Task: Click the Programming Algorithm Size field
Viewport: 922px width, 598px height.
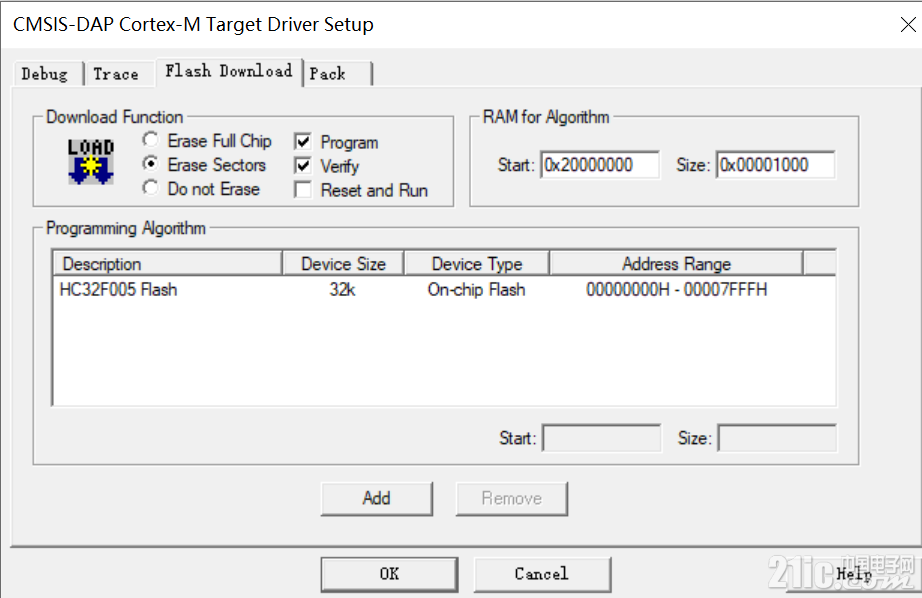Action: click(777, 439)
